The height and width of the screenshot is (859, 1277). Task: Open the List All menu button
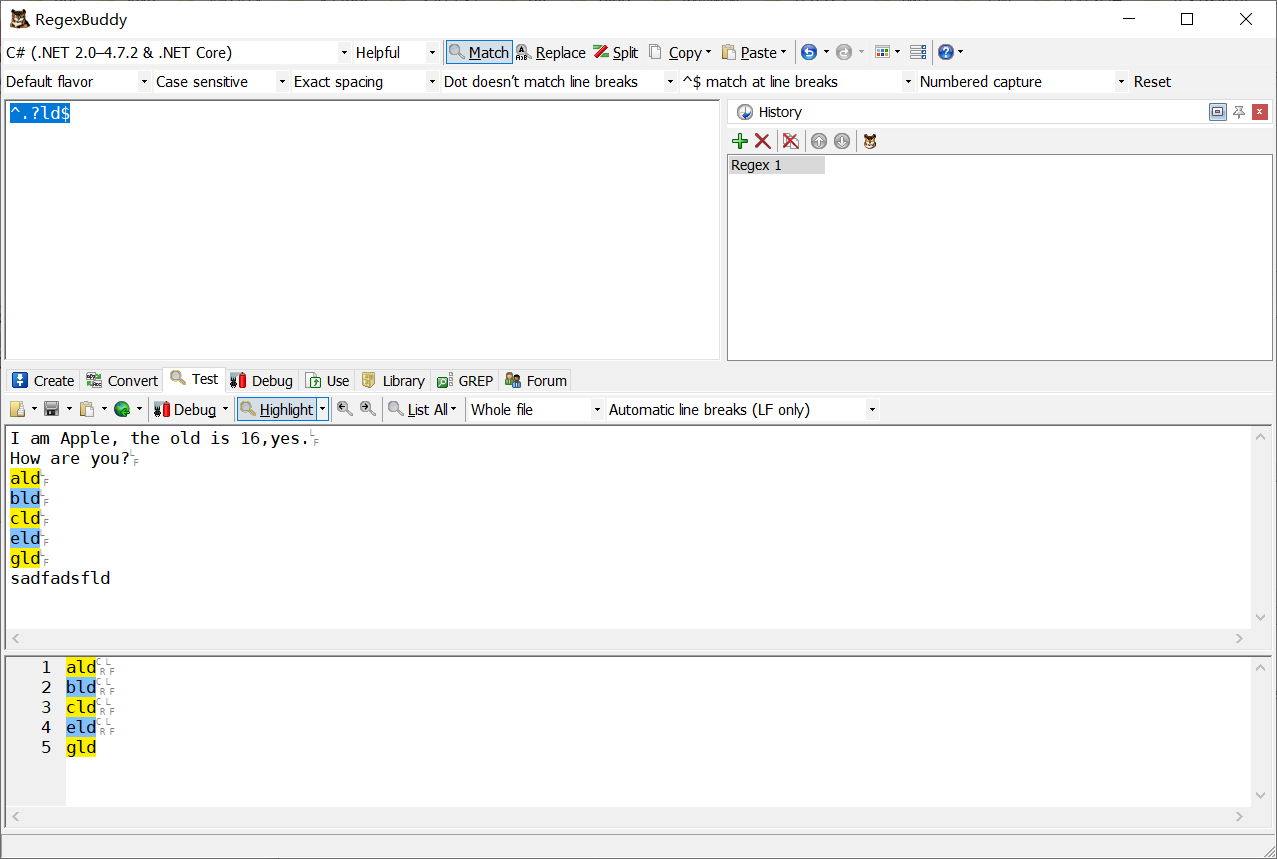click(423, 409)
